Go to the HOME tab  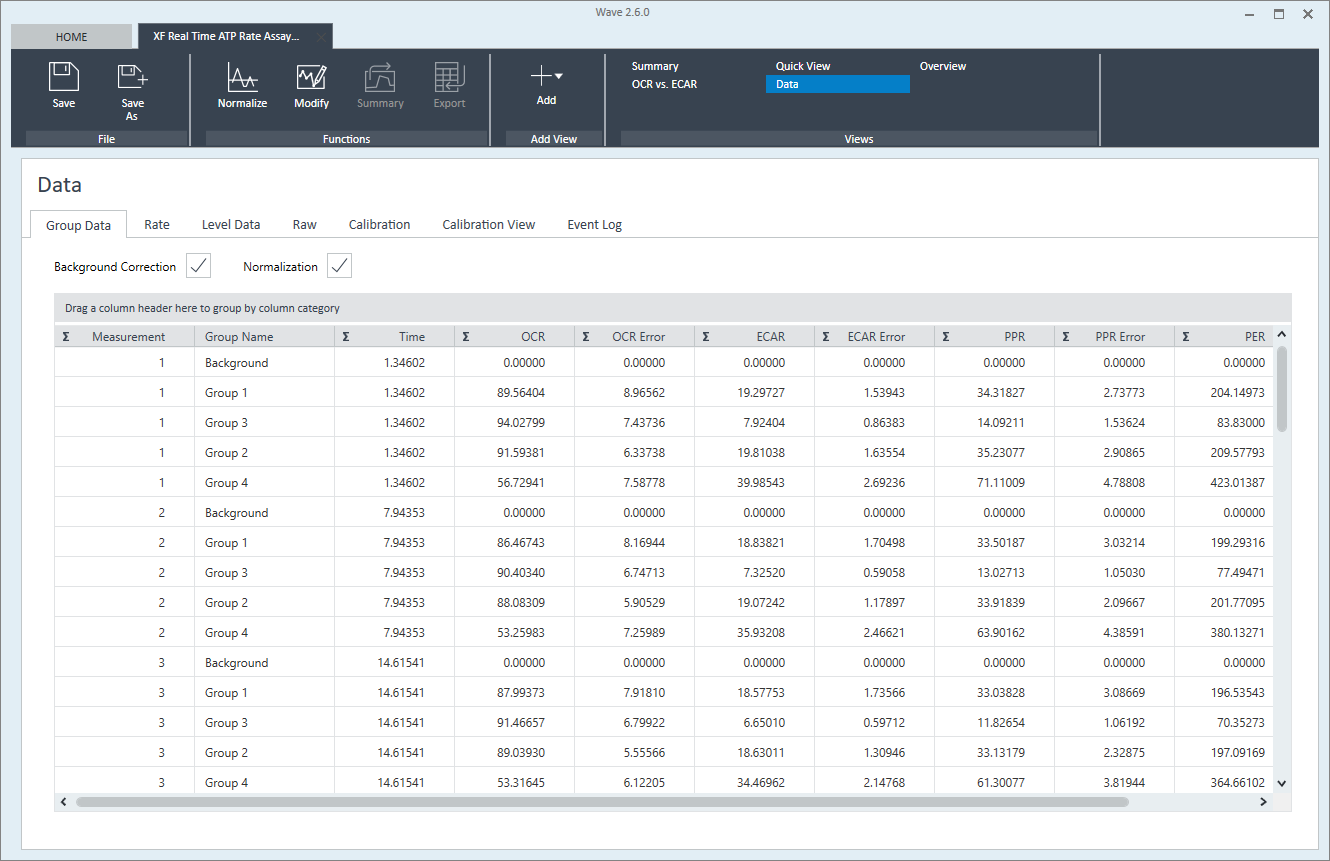click(x=71, y=37)
